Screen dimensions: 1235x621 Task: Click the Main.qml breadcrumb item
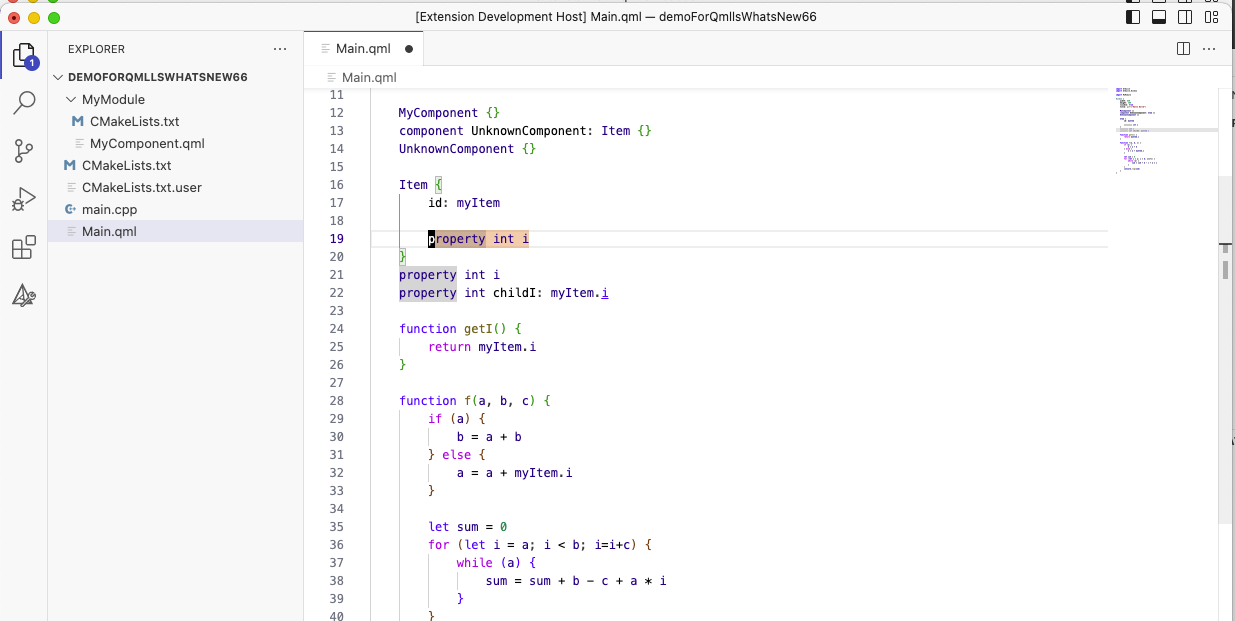pyautogui.click(x=369, y=77)
